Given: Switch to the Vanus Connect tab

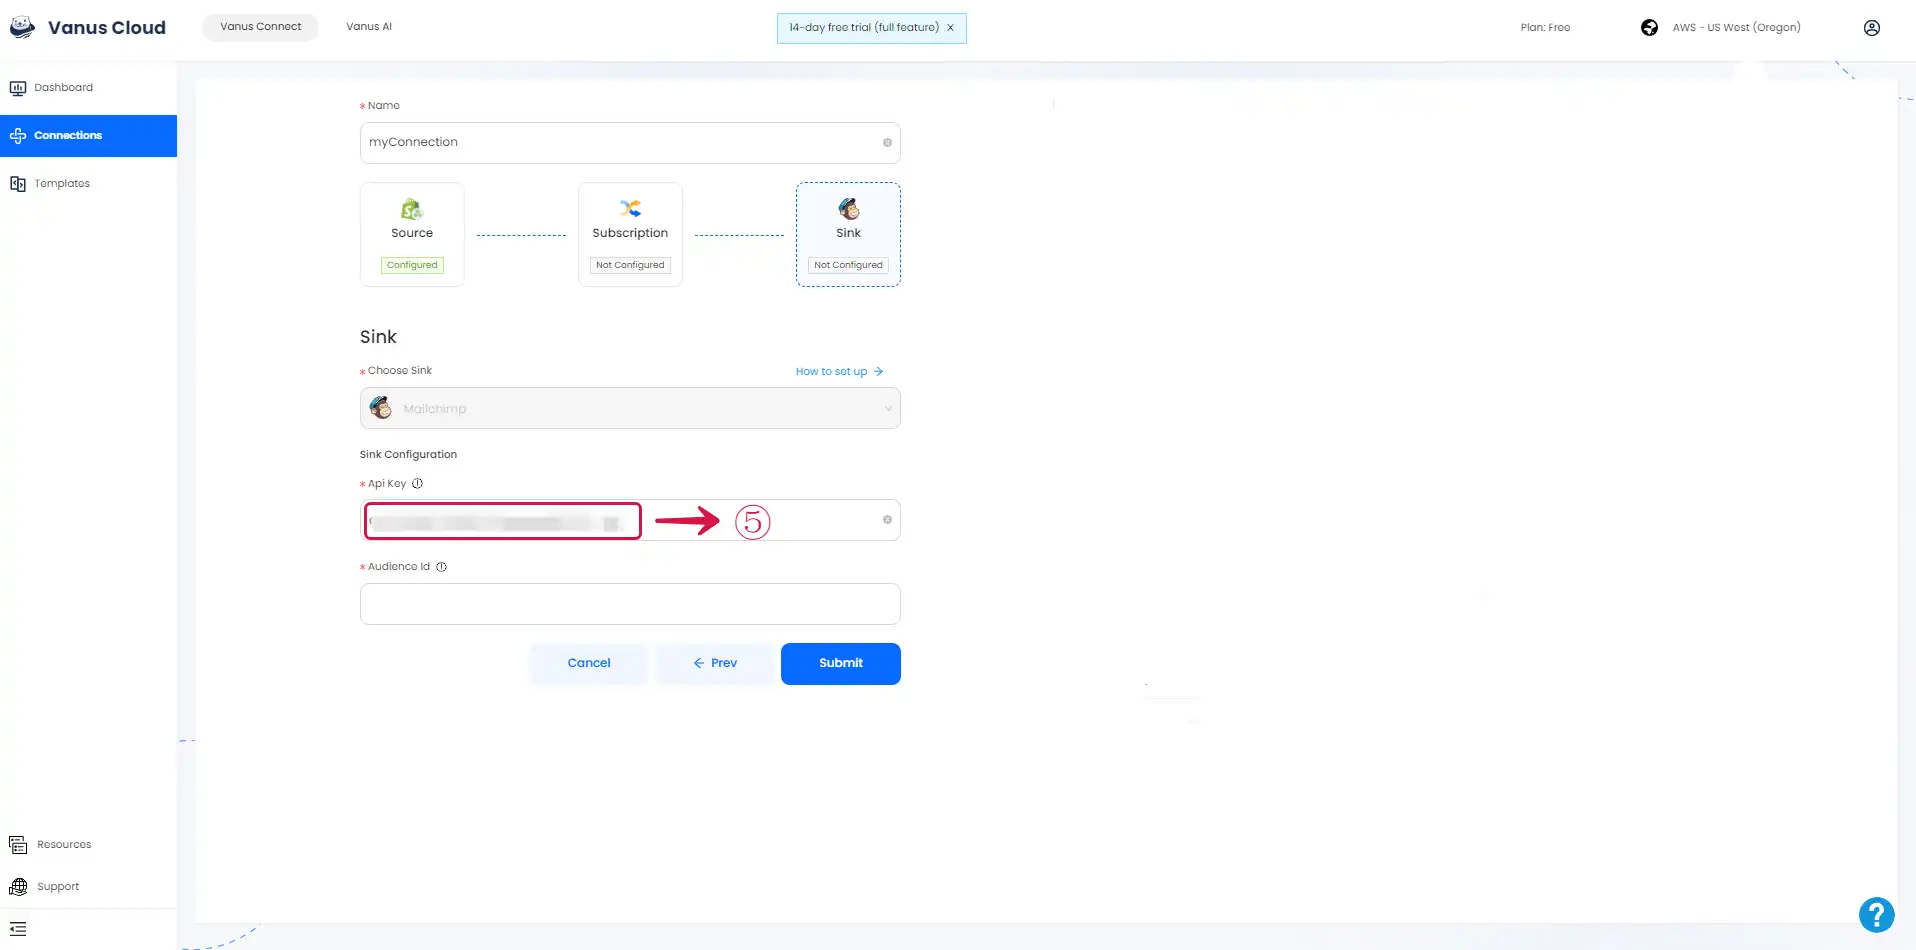Looking at the screenshot, I should [x=260, y=27].
